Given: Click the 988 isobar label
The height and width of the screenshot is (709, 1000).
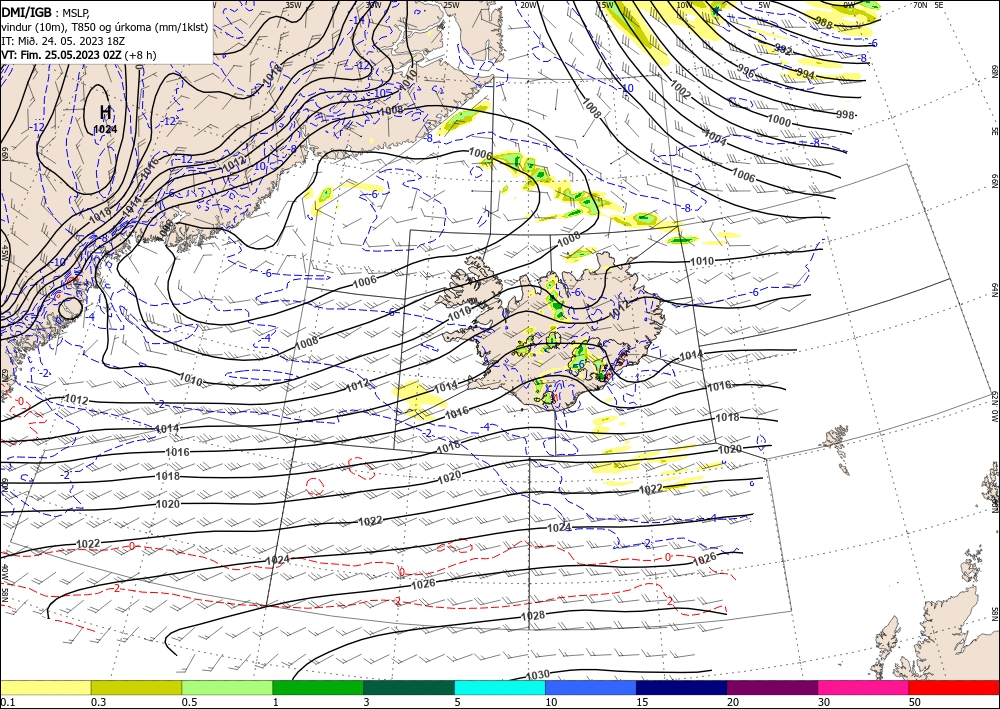Looking at the screenshot, I should 824,24.
